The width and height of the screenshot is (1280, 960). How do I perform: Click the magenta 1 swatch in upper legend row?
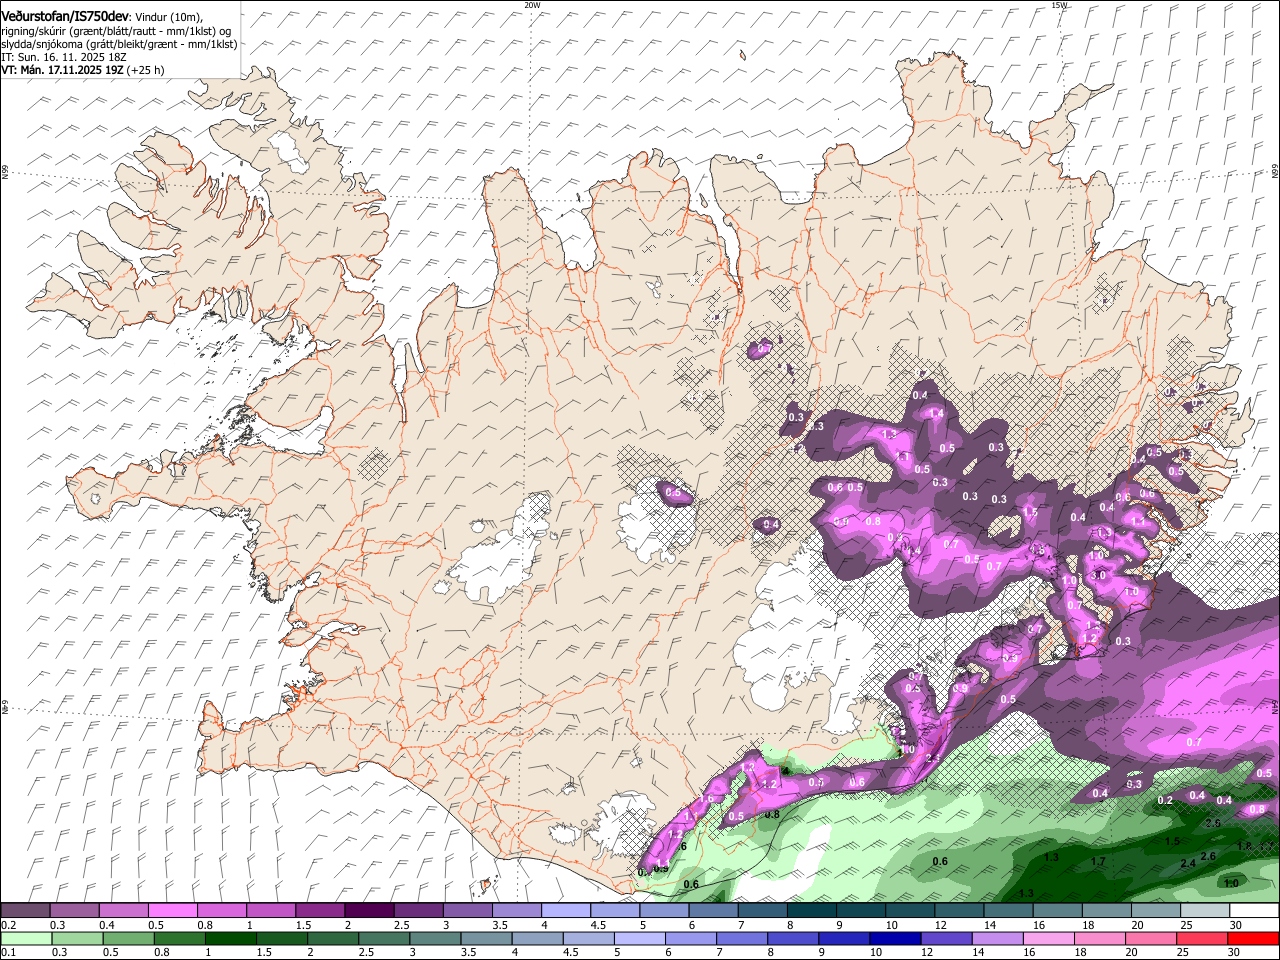(x=270, y=910)
